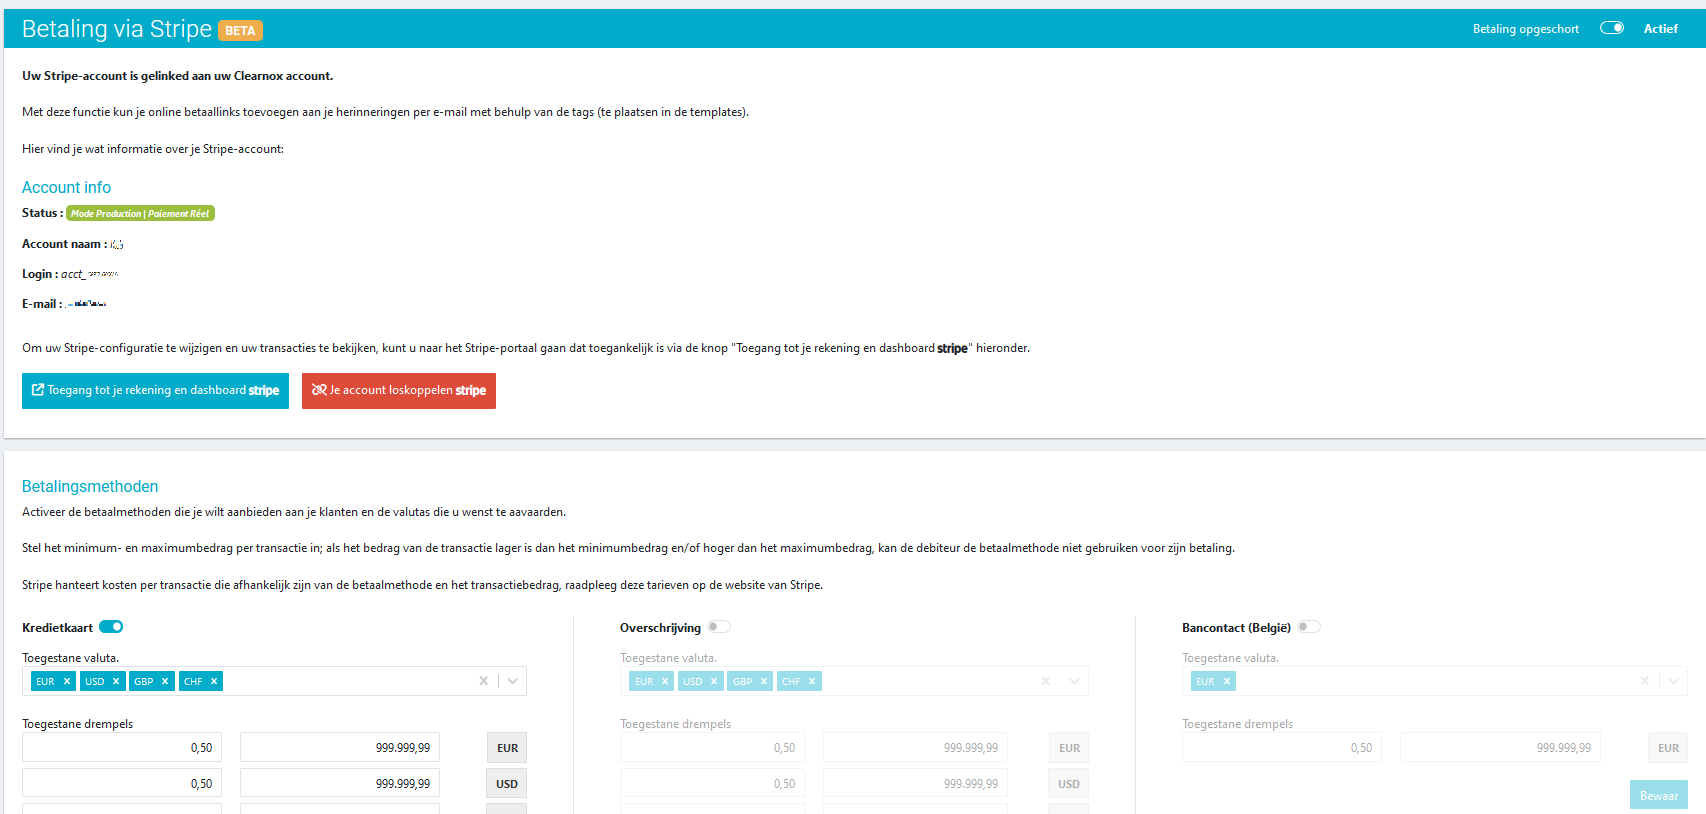
Task: Remove EUR tag from Kredietkaart currencies
Action: 67,681
